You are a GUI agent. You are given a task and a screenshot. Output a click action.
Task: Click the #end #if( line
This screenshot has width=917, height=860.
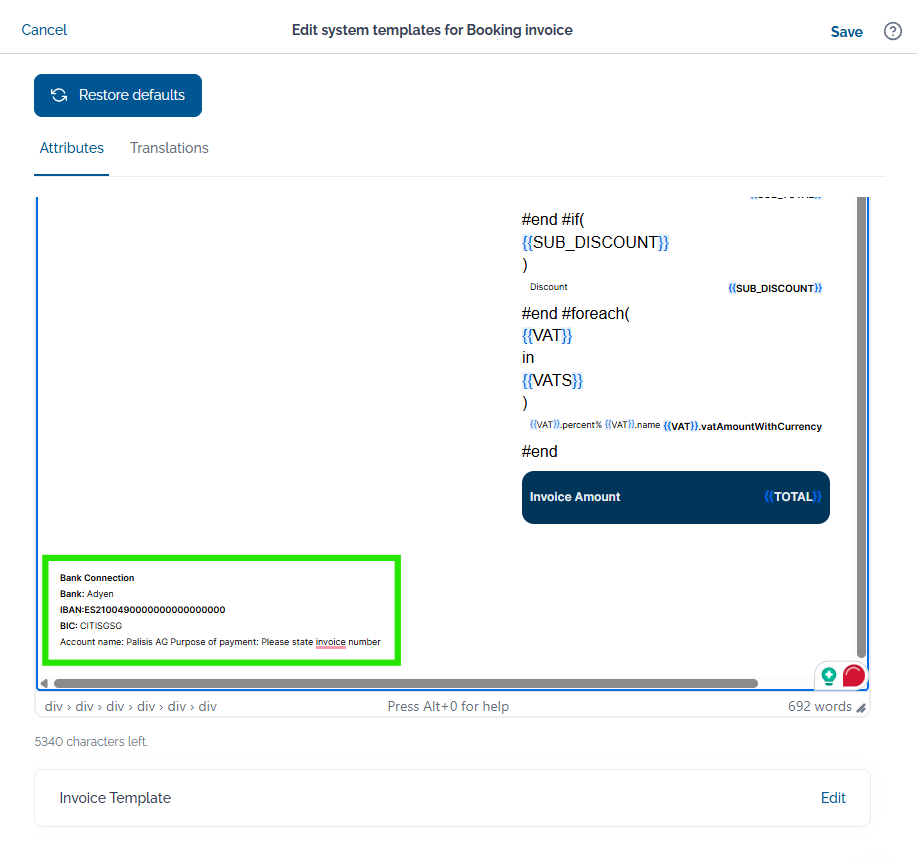[553, 219]
